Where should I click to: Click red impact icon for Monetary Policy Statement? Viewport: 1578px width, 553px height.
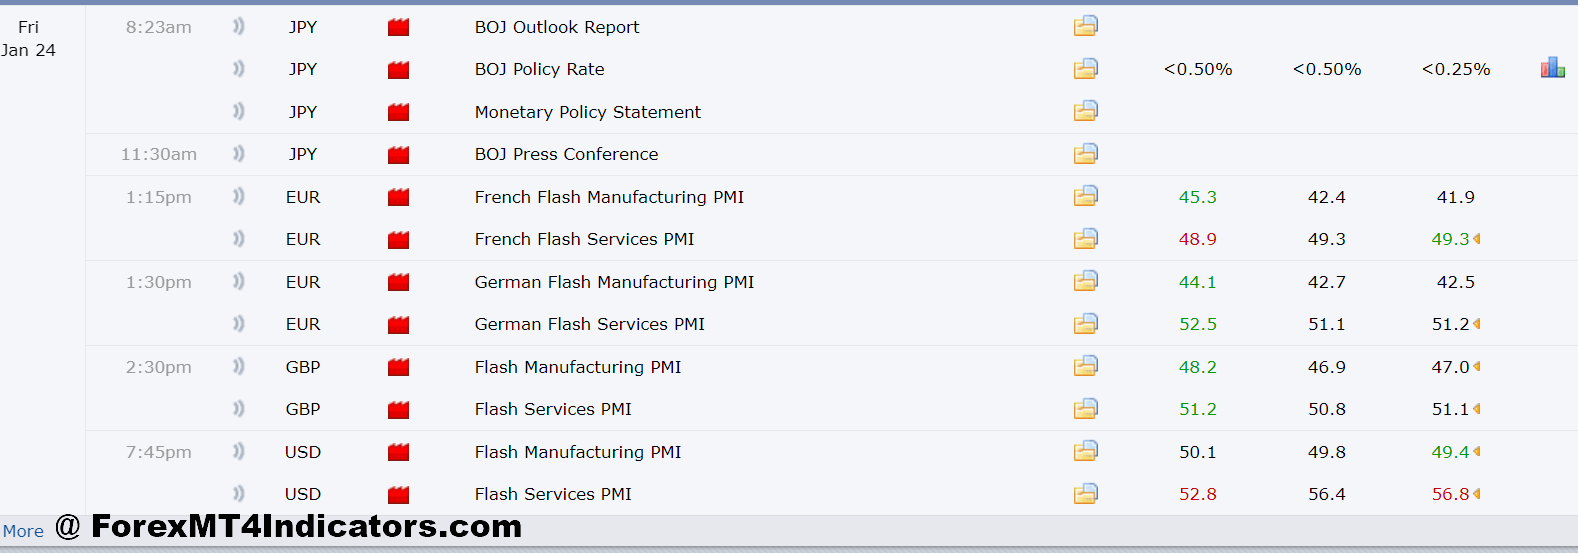[398, 112]
